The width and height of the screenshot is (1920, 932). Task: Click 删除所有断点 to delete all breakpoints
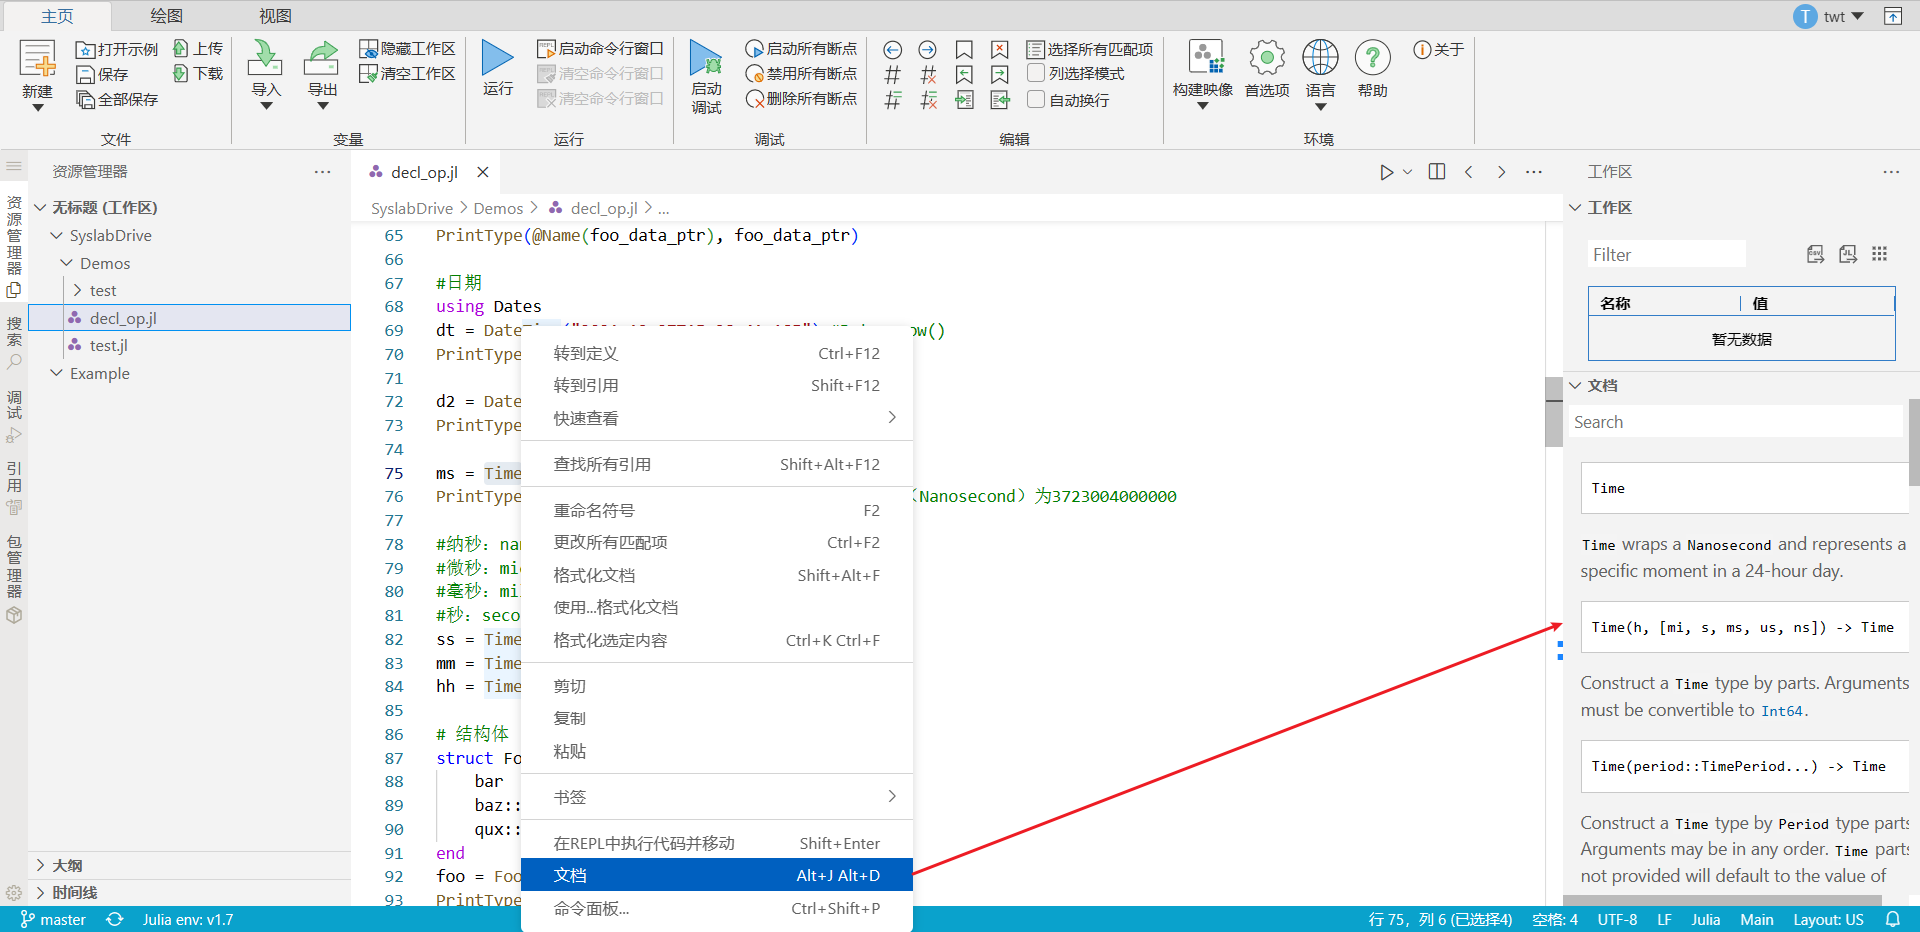click(x=801, y=98)
